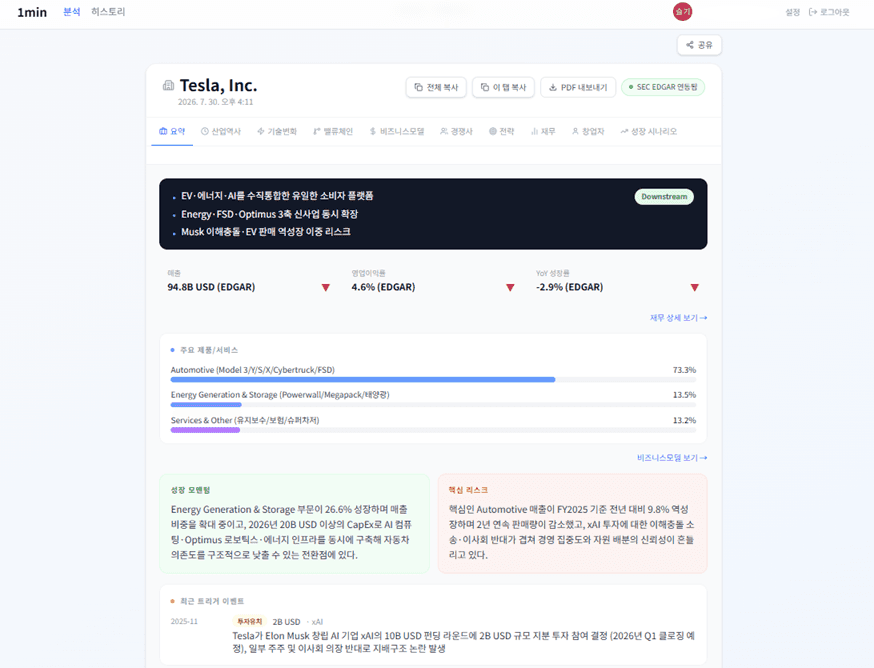The height and width of the screenshot is (668, 874).
Task: Click the Tesla, Inc. title
Action: point(218,85)
